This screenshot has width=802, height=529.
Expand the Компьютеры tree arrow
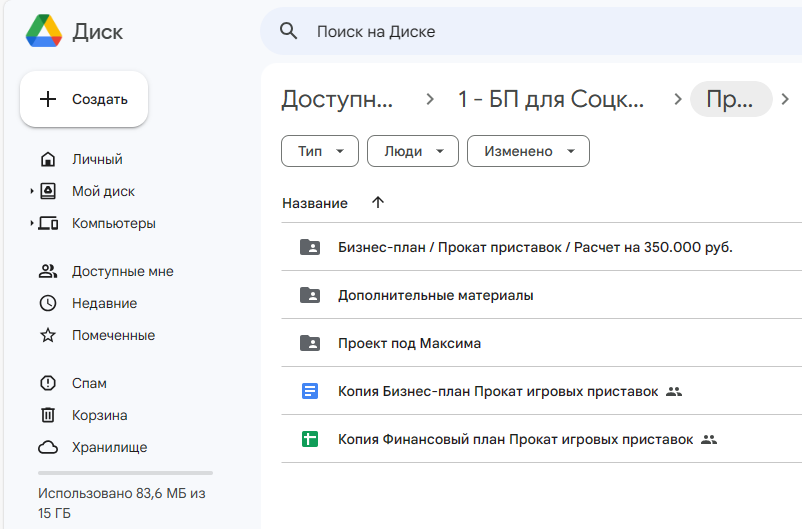pos(32,224)
